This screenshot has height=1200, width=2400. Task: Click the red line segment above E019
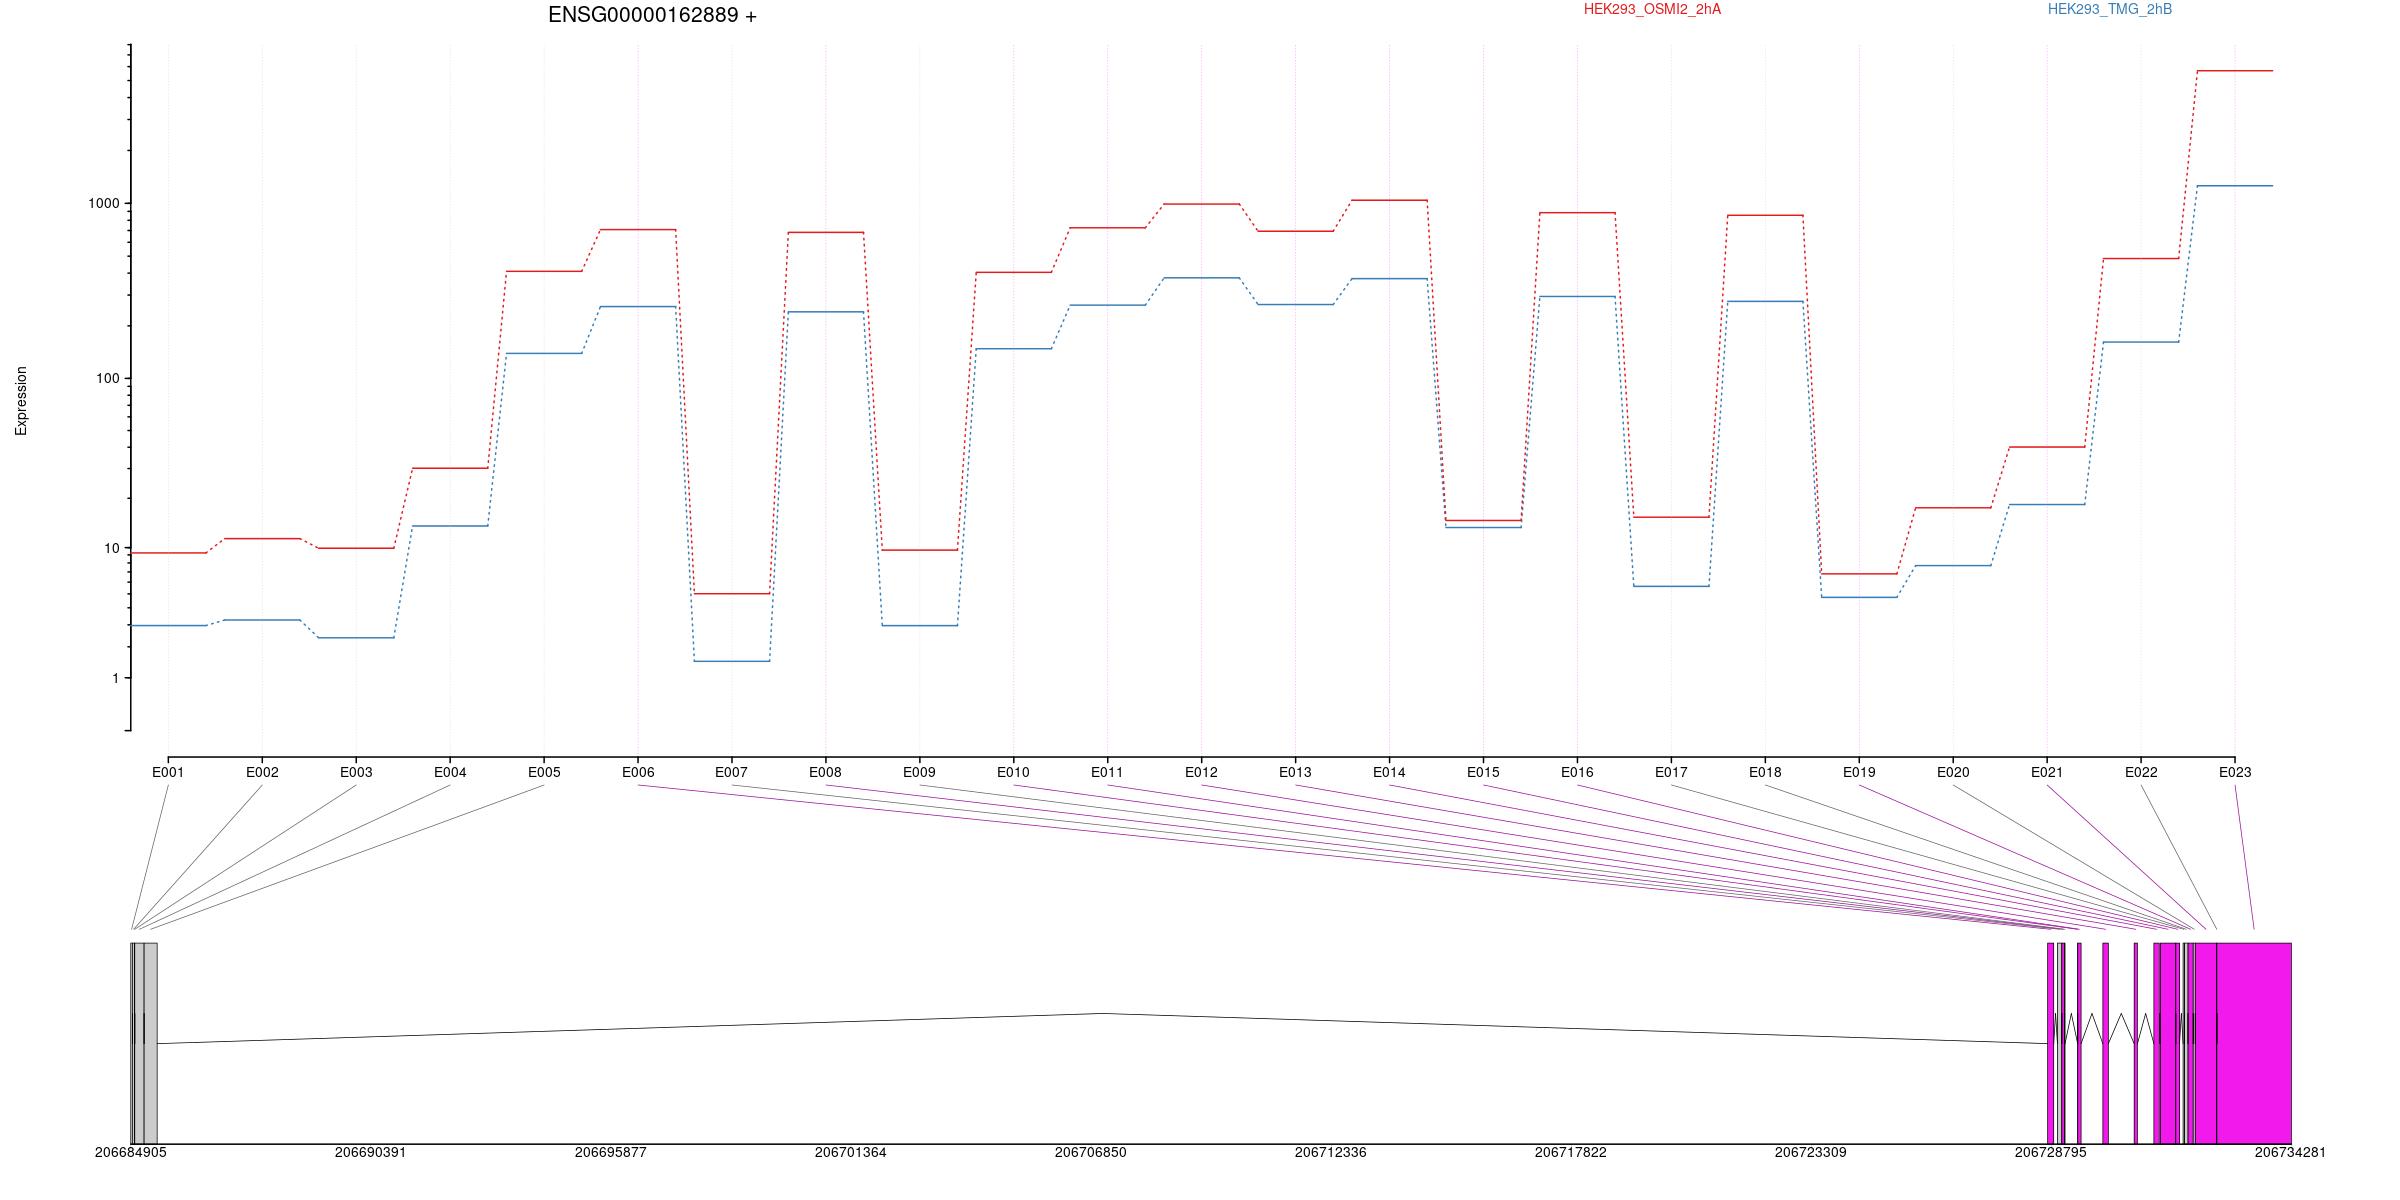coord(1859,574)
